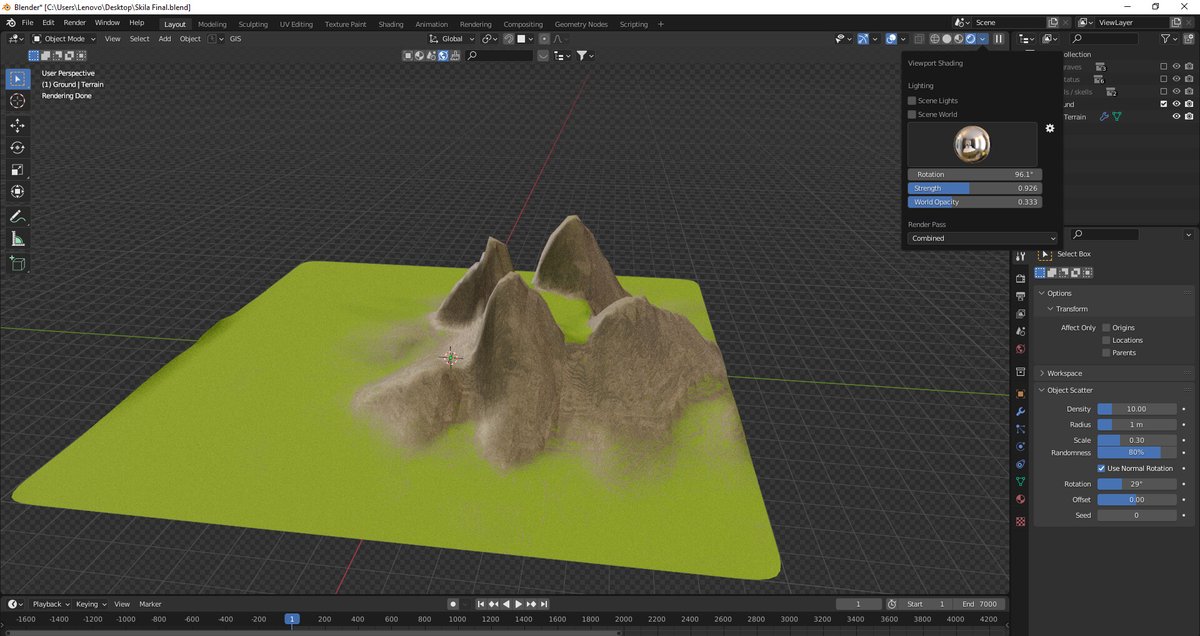This screenshot has height=636, width=1200.
Task: Click the End frame field showing 7000
Action: coord(980,604)
